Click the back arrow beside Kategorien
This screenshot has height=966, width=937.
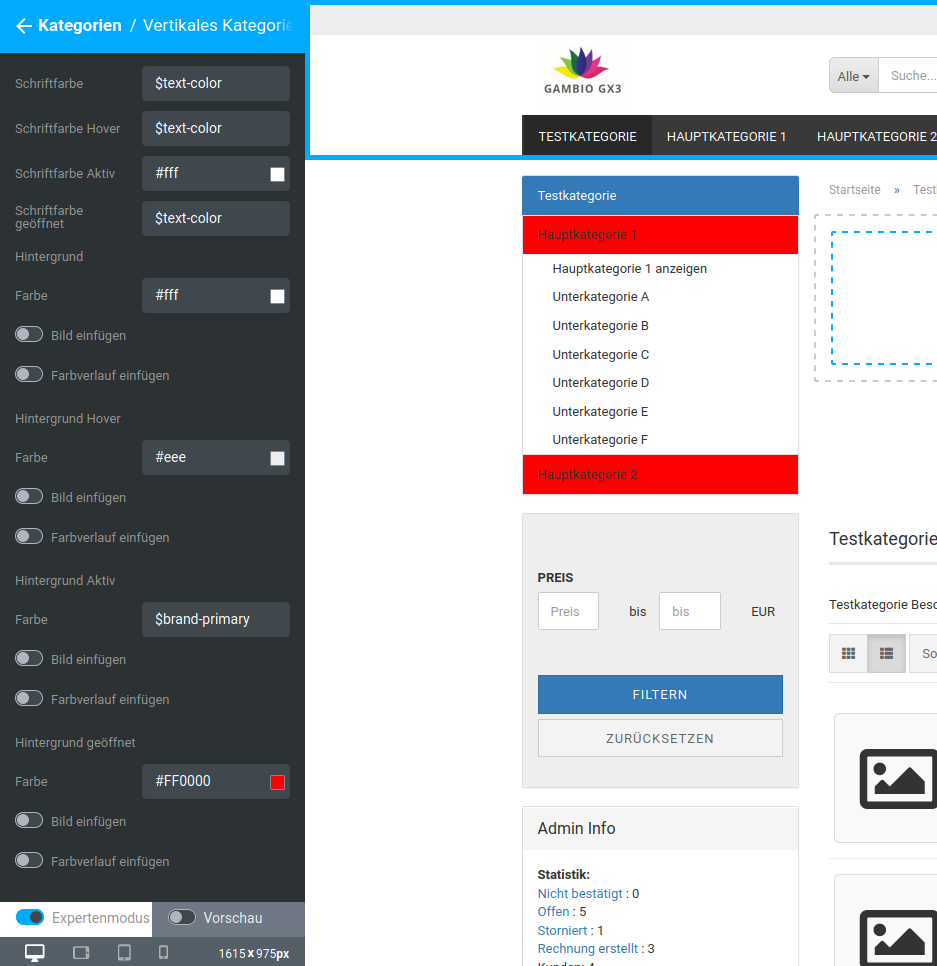click(x=24, y=26)
